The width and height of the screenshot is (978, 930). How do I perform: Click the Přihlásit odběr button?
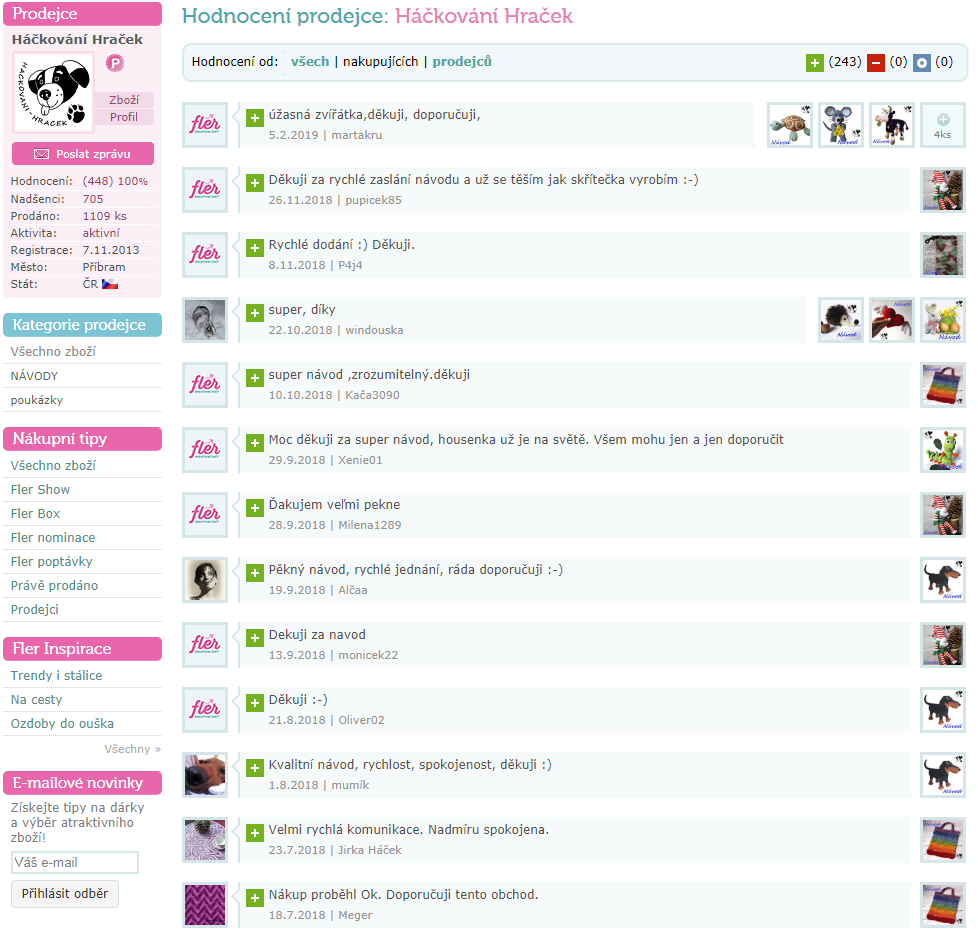65,893
